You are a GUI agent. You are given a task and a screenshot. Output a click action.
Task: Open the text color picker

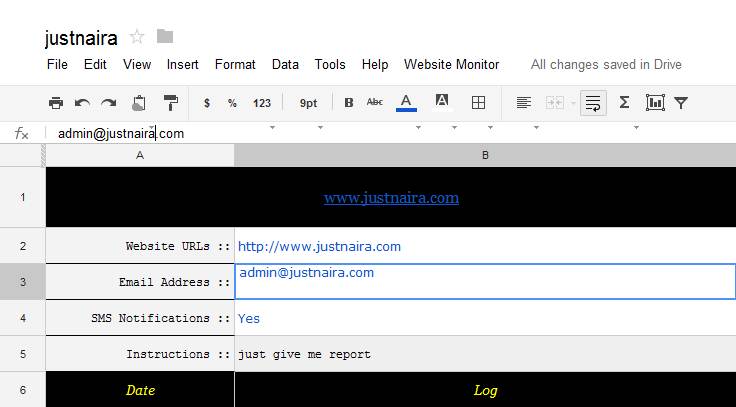pos(406,102)
